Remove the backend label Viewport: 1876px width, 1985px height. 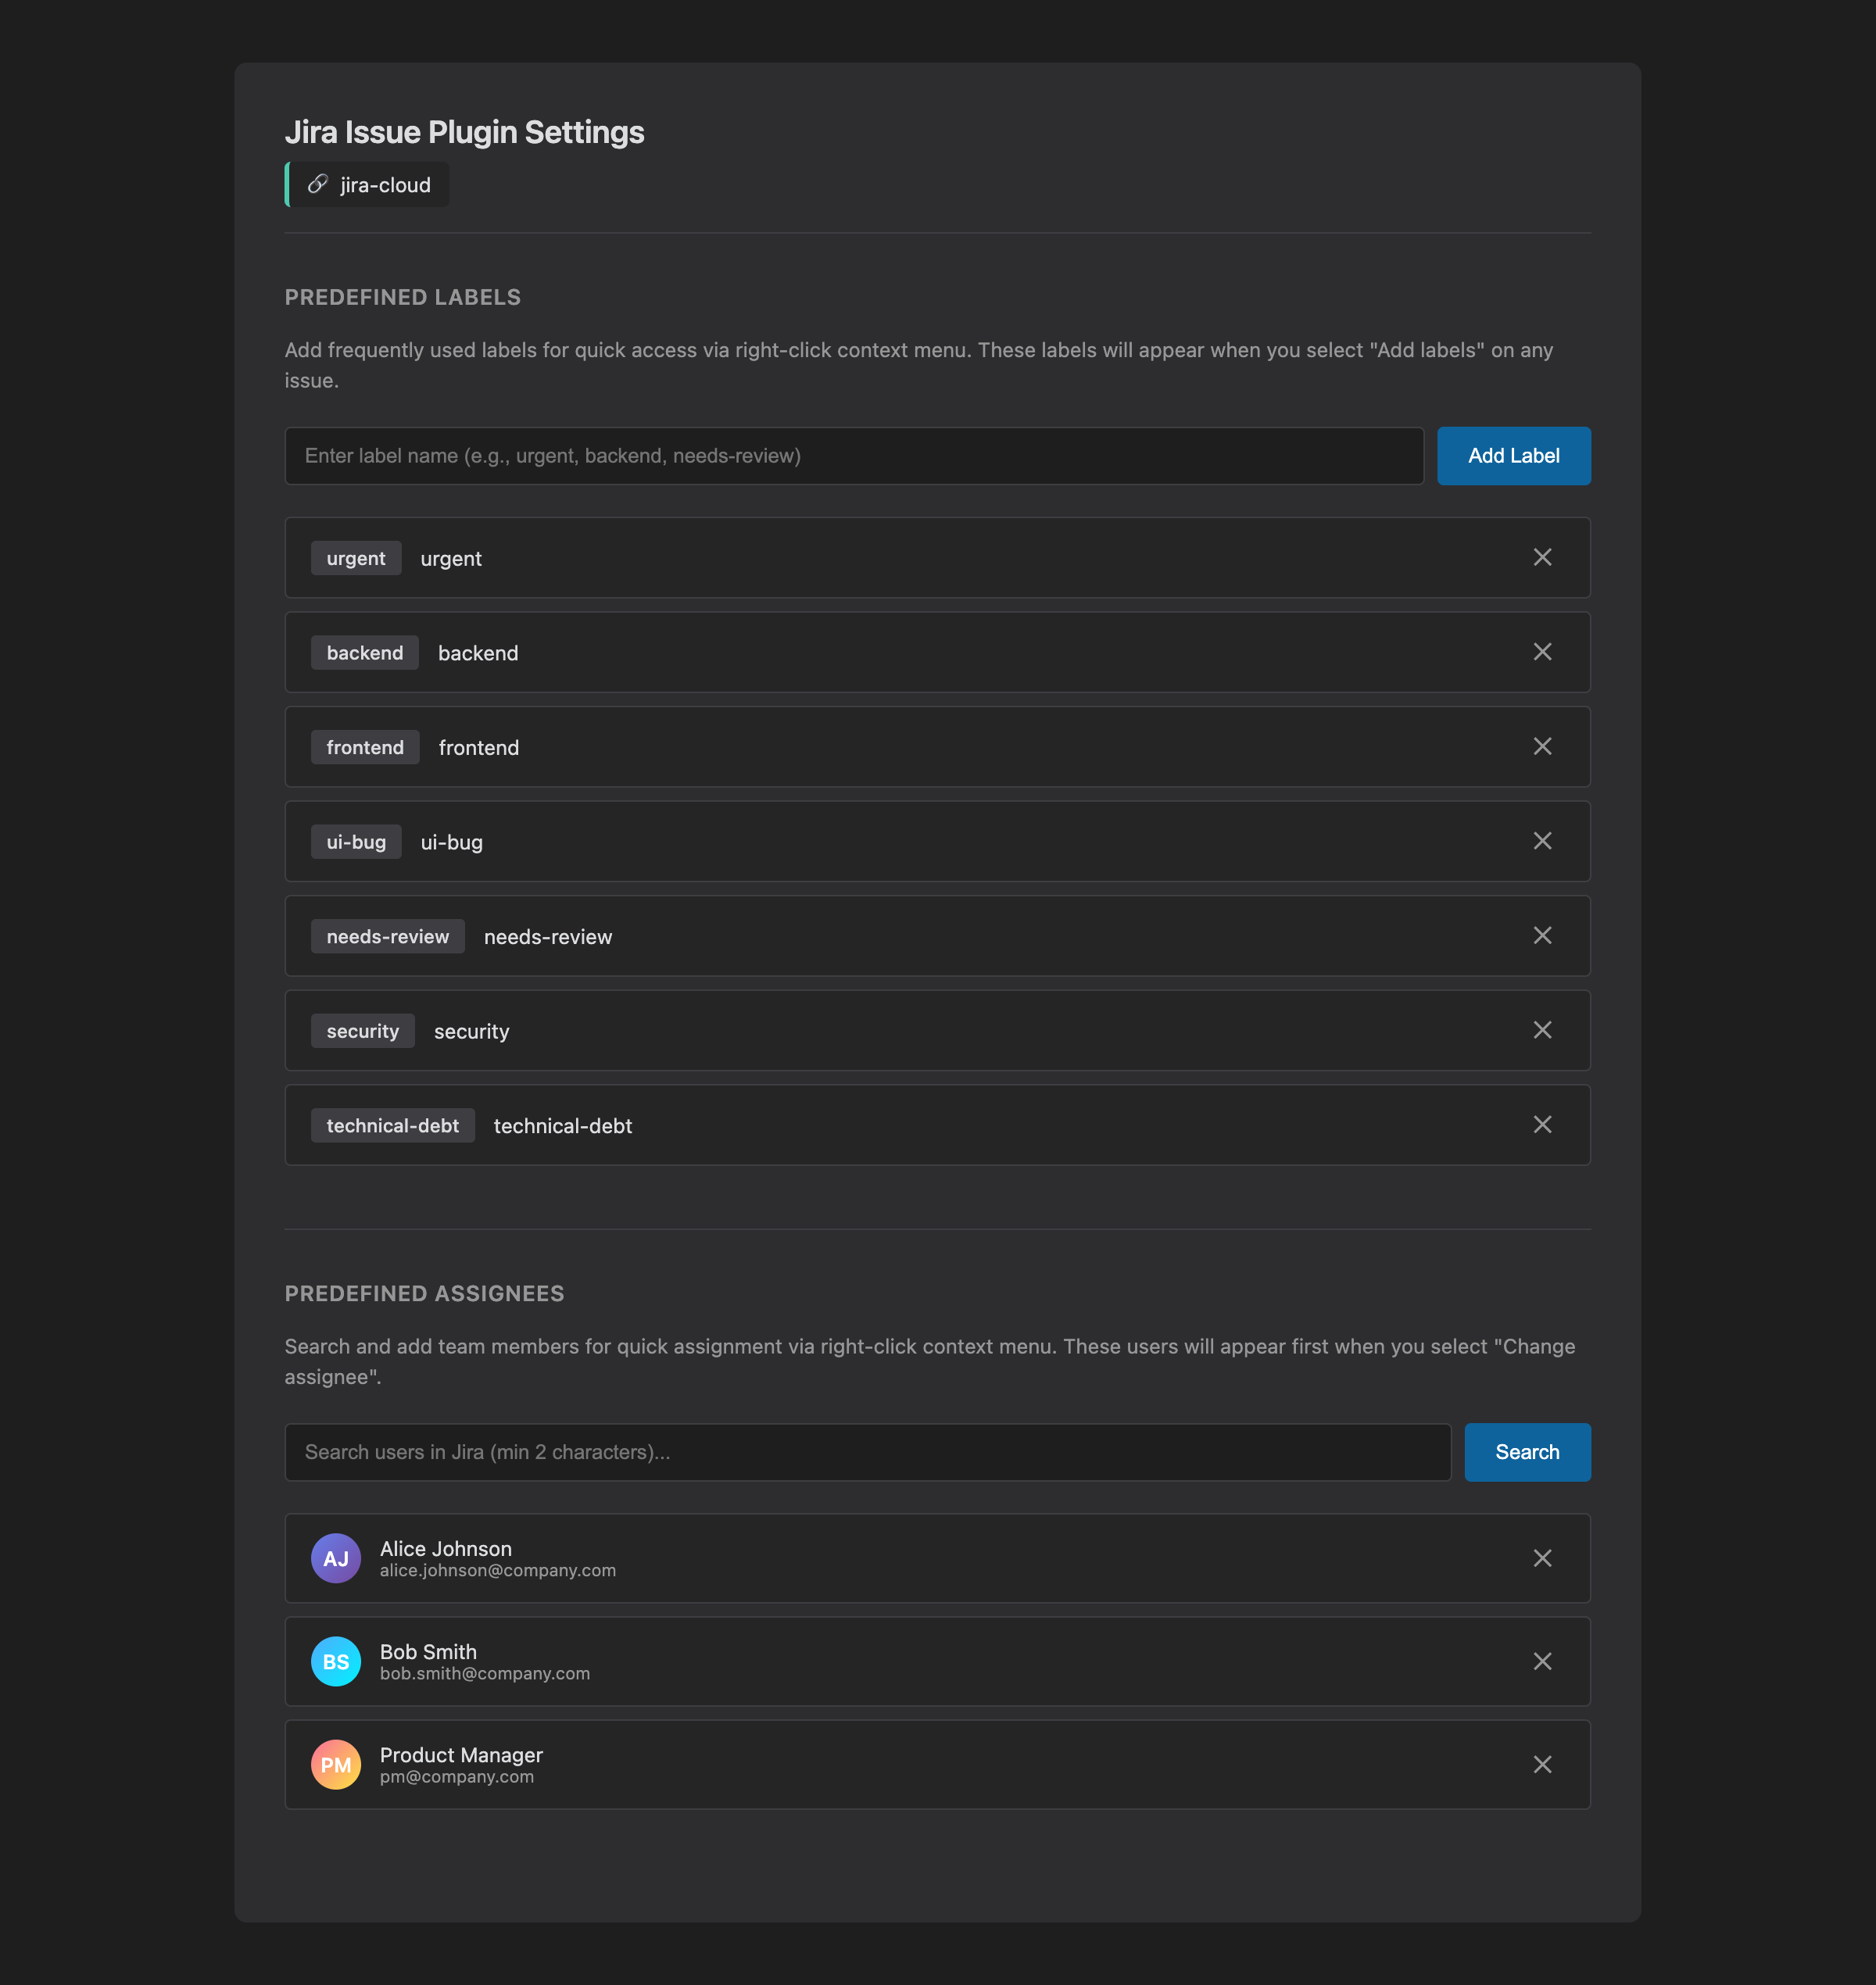[x=1542, y=652]
